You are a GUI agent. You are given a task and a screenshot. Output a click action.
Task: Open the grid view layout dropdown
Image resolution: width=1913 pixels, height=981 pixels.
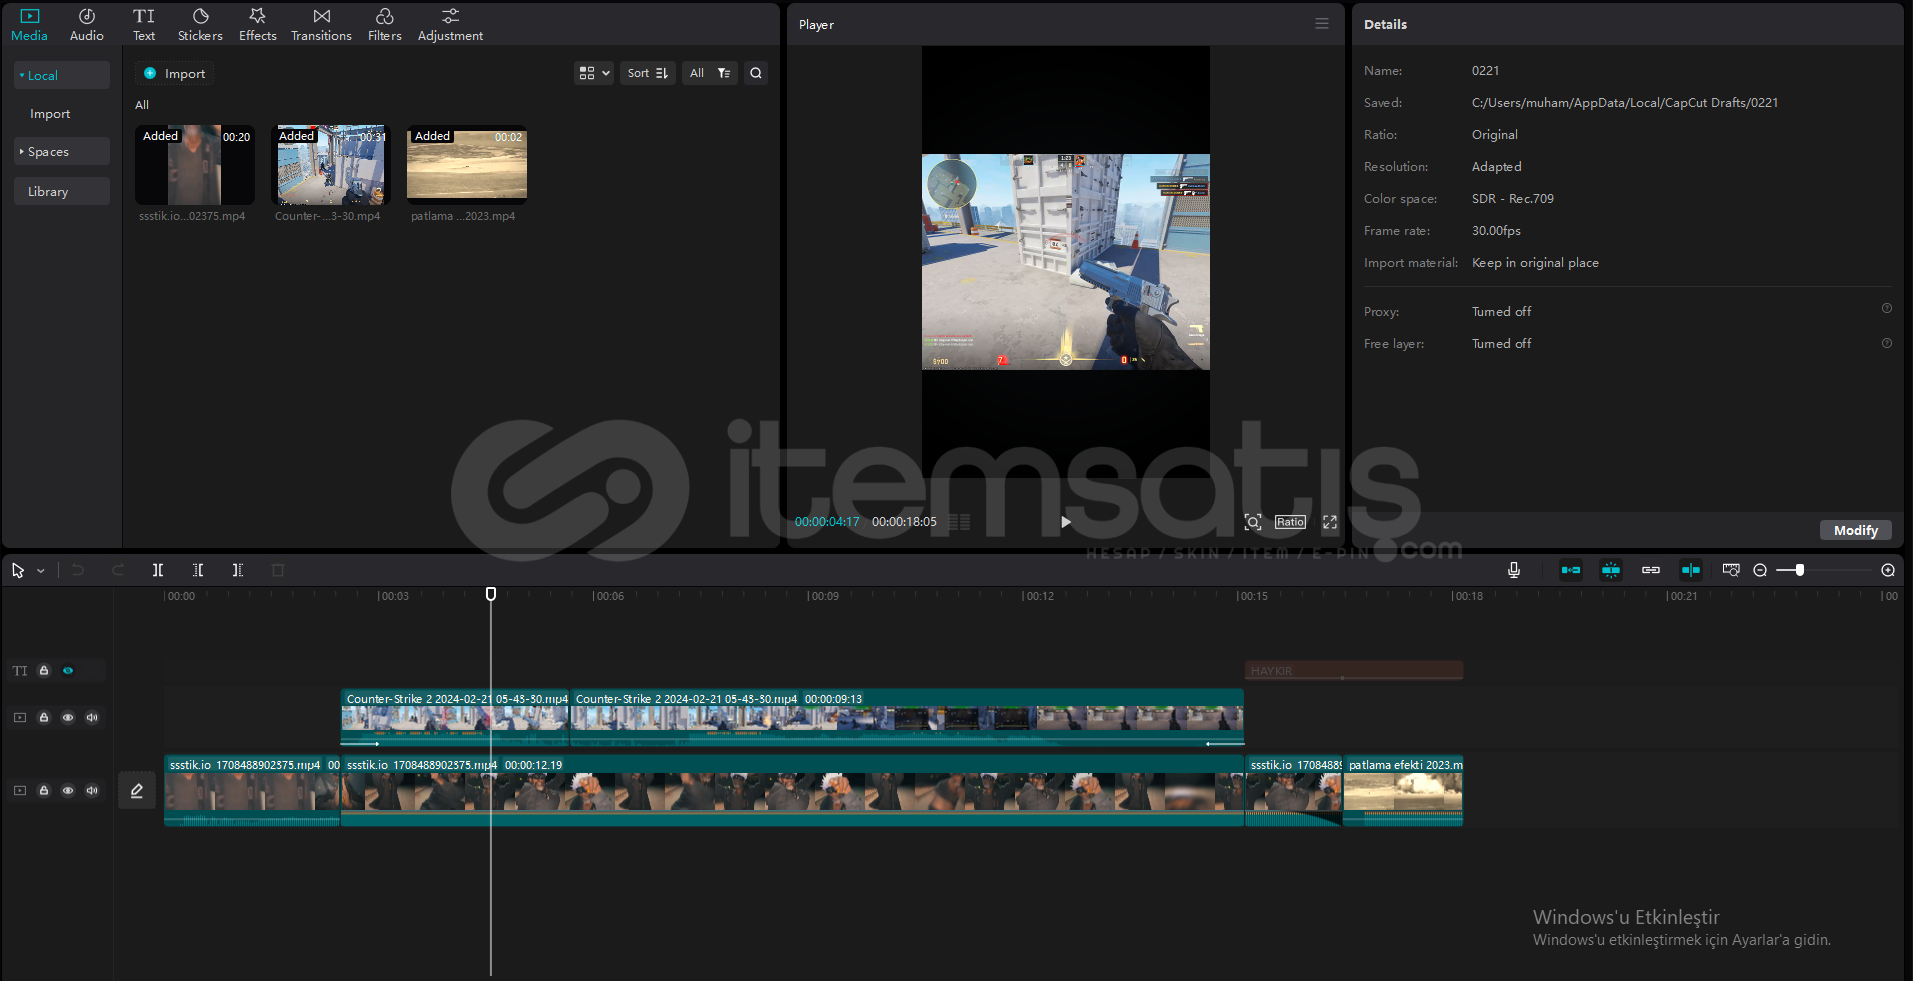594,73
